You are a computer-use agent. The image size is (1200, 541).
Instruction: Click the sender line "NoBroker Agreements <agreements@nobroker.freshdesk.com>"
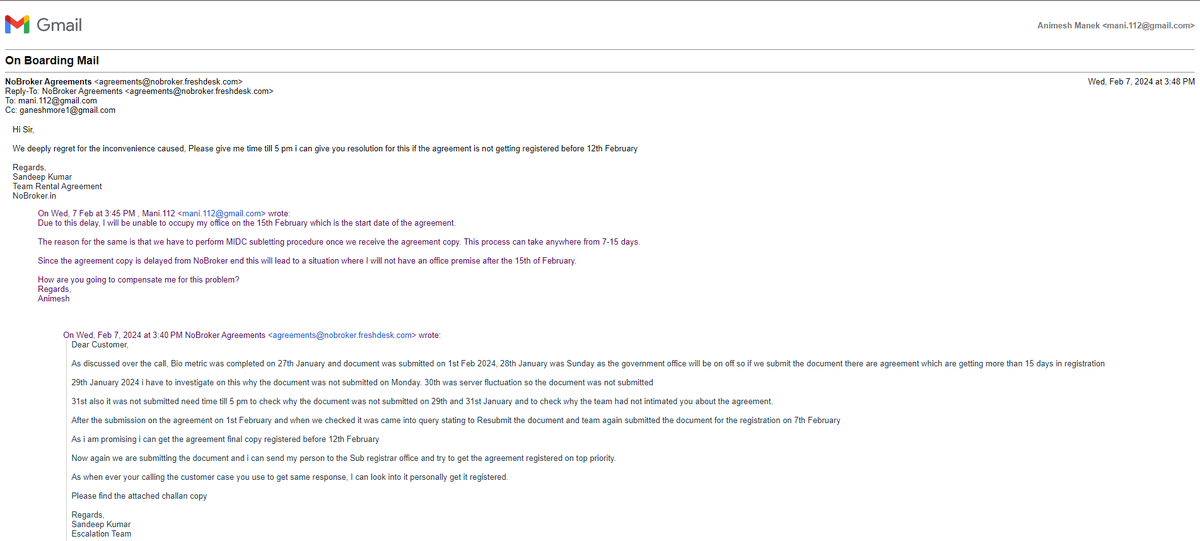tap(124, 81)
